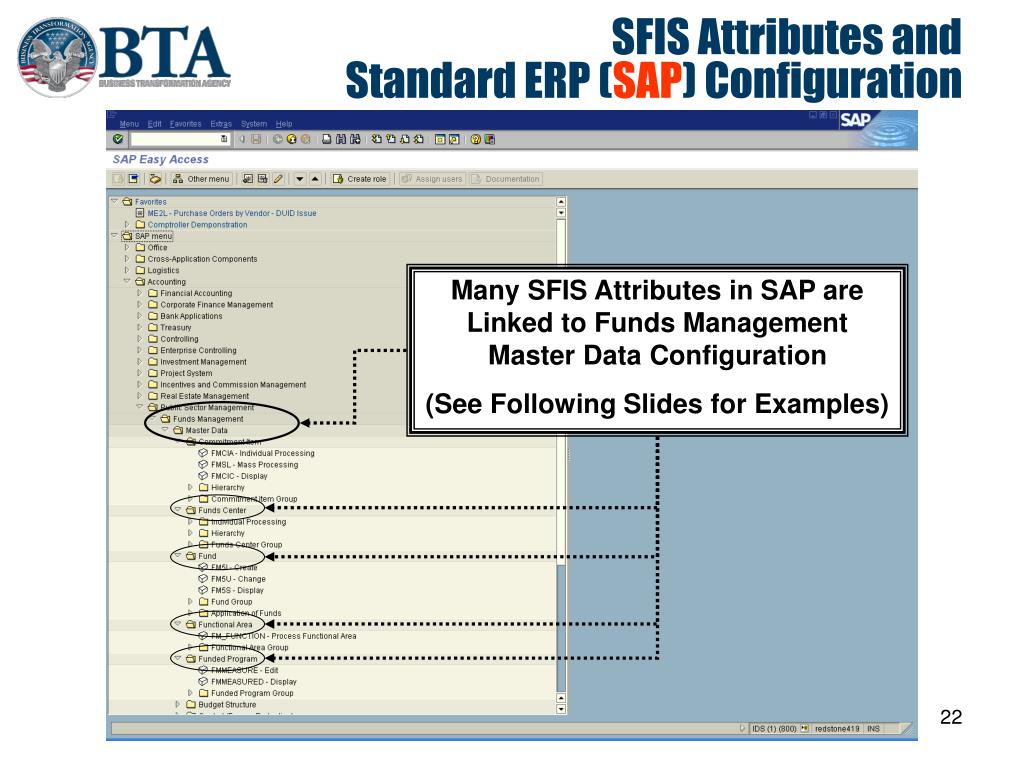Open the Help menu

(x=283, y=124)
